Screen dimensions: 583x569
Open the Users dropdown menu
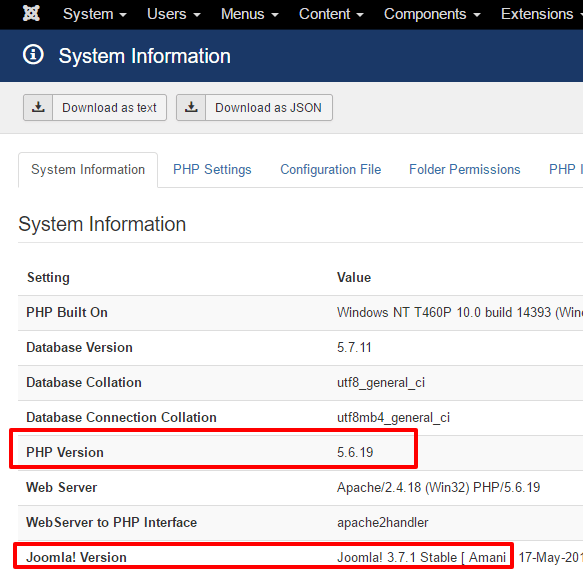point(174,14)
